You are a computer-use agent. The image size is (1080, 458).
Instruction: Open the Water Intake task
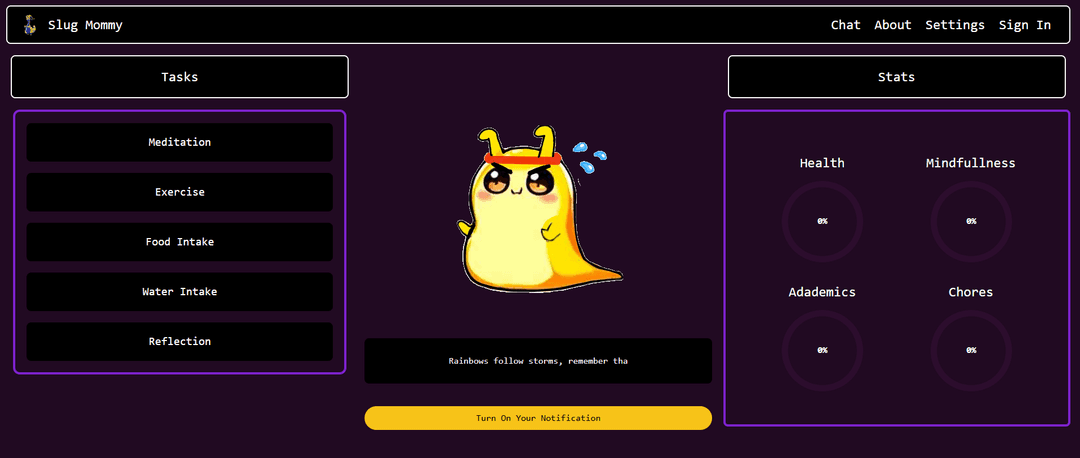pyautogui.click(x=180, y=291)
